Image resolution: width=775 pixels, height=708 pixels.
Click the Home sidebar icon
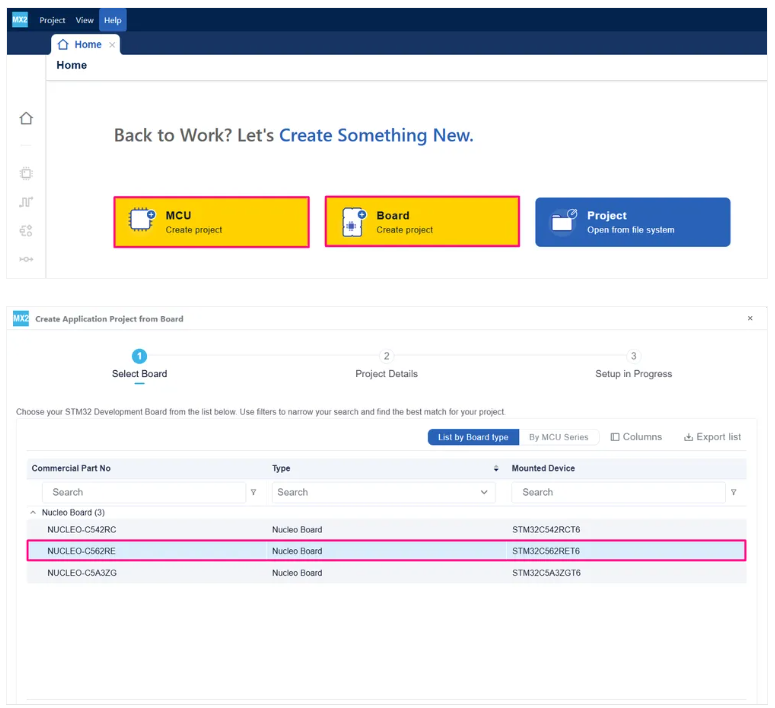(26, 118)
